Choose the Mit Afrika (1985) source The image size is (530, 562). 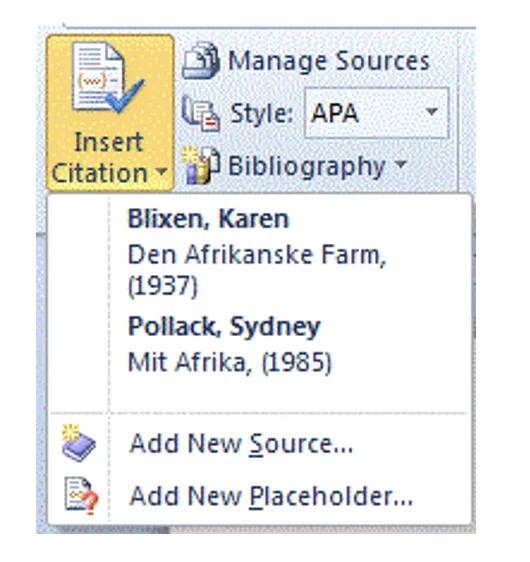230,363
